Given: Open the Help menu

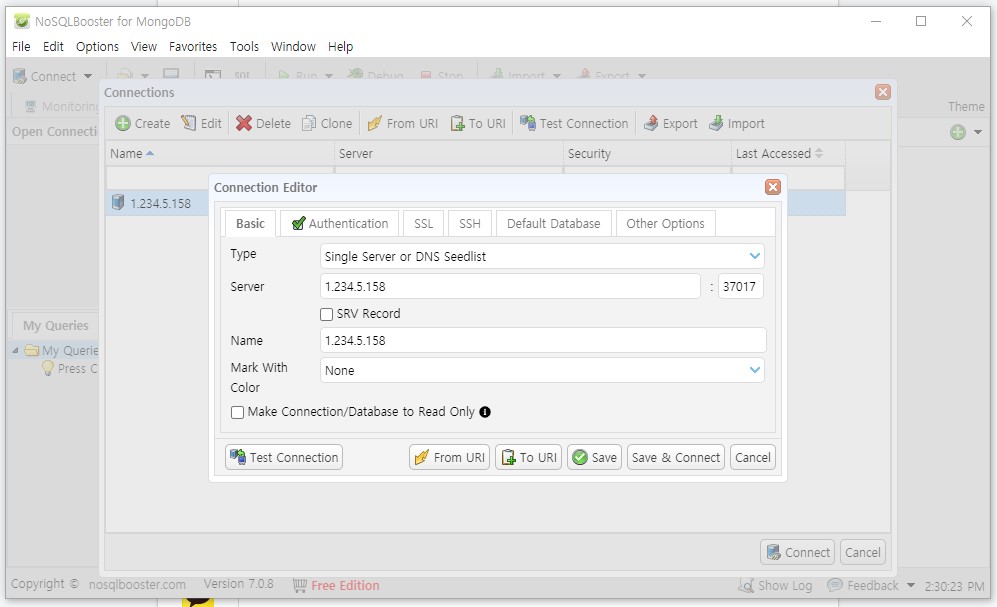Looking at the screenshot, I should click(340, 46).
